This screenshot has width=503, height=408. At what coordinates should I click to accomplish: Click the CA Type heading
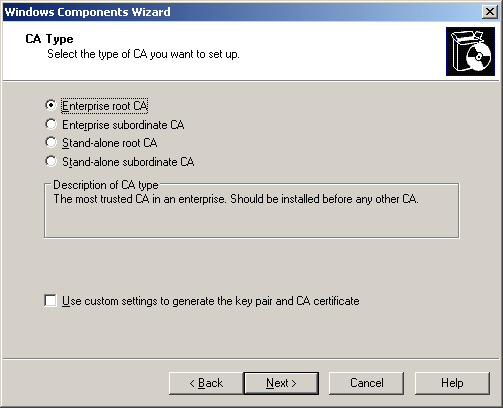tap(49, 39)
